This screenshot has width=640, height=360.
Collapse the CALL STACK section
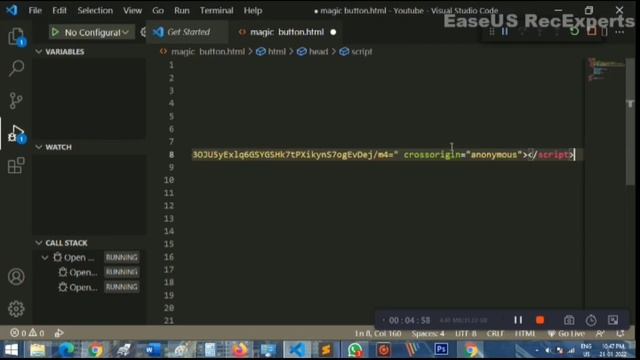90,243
